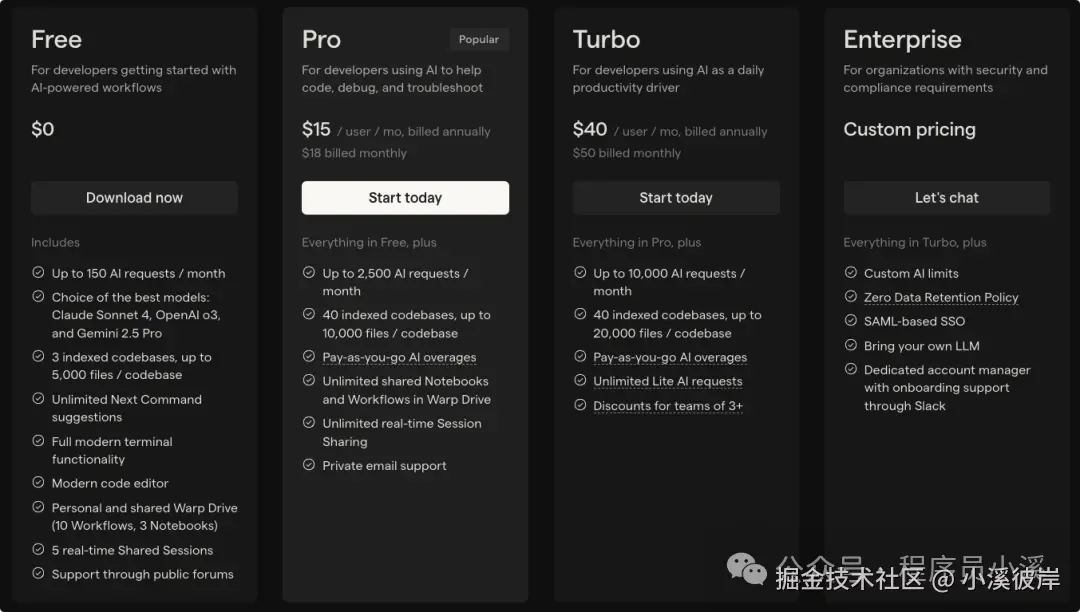Open Pay-as-you-go AI overages link in Turbo
This screenshot has width=1080, height=612.
point(670,357)
